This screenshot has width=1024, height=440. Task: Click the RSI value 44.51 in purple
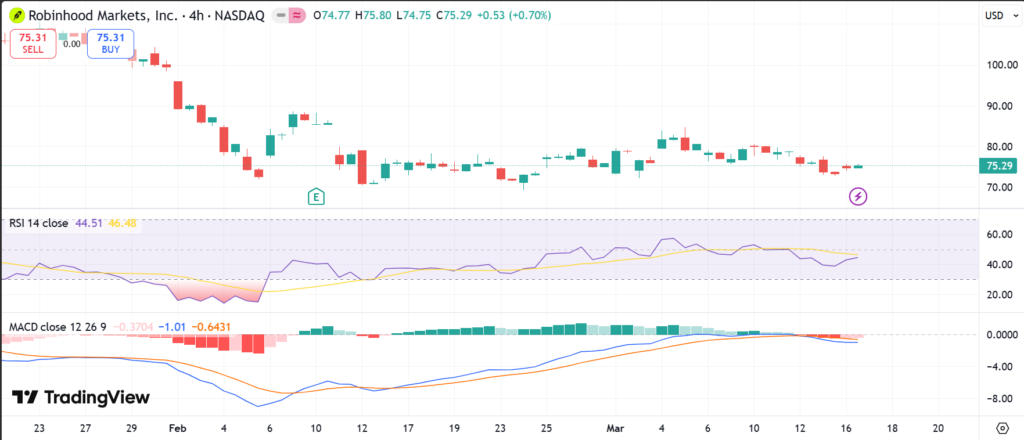87,223
